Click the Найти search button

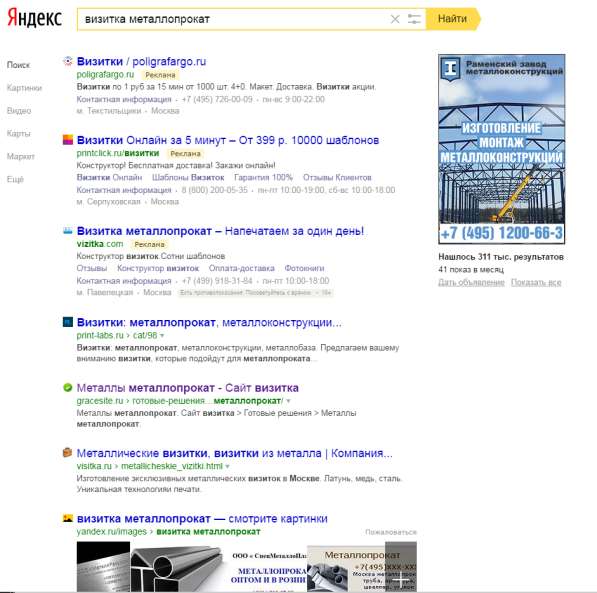click(453, 19)
